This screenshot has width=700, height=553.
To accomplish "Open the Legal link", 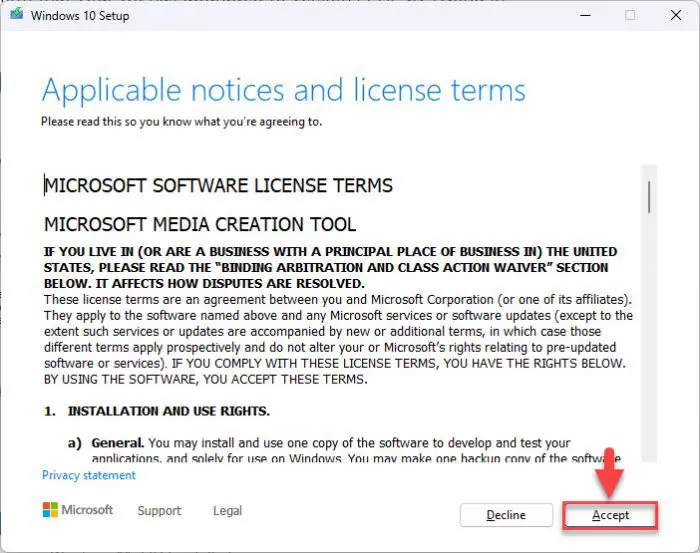I will pos(227,510).
